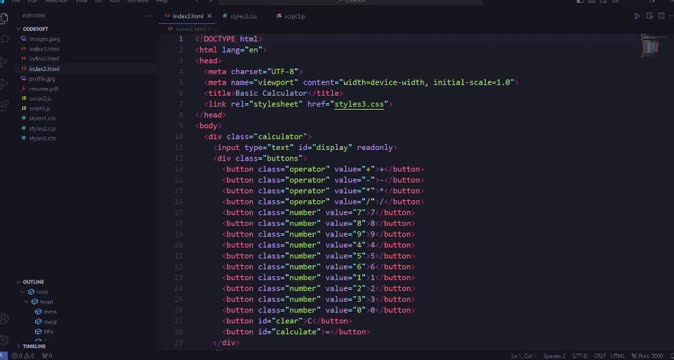Click the split editor right icon

tap(661, 16)
